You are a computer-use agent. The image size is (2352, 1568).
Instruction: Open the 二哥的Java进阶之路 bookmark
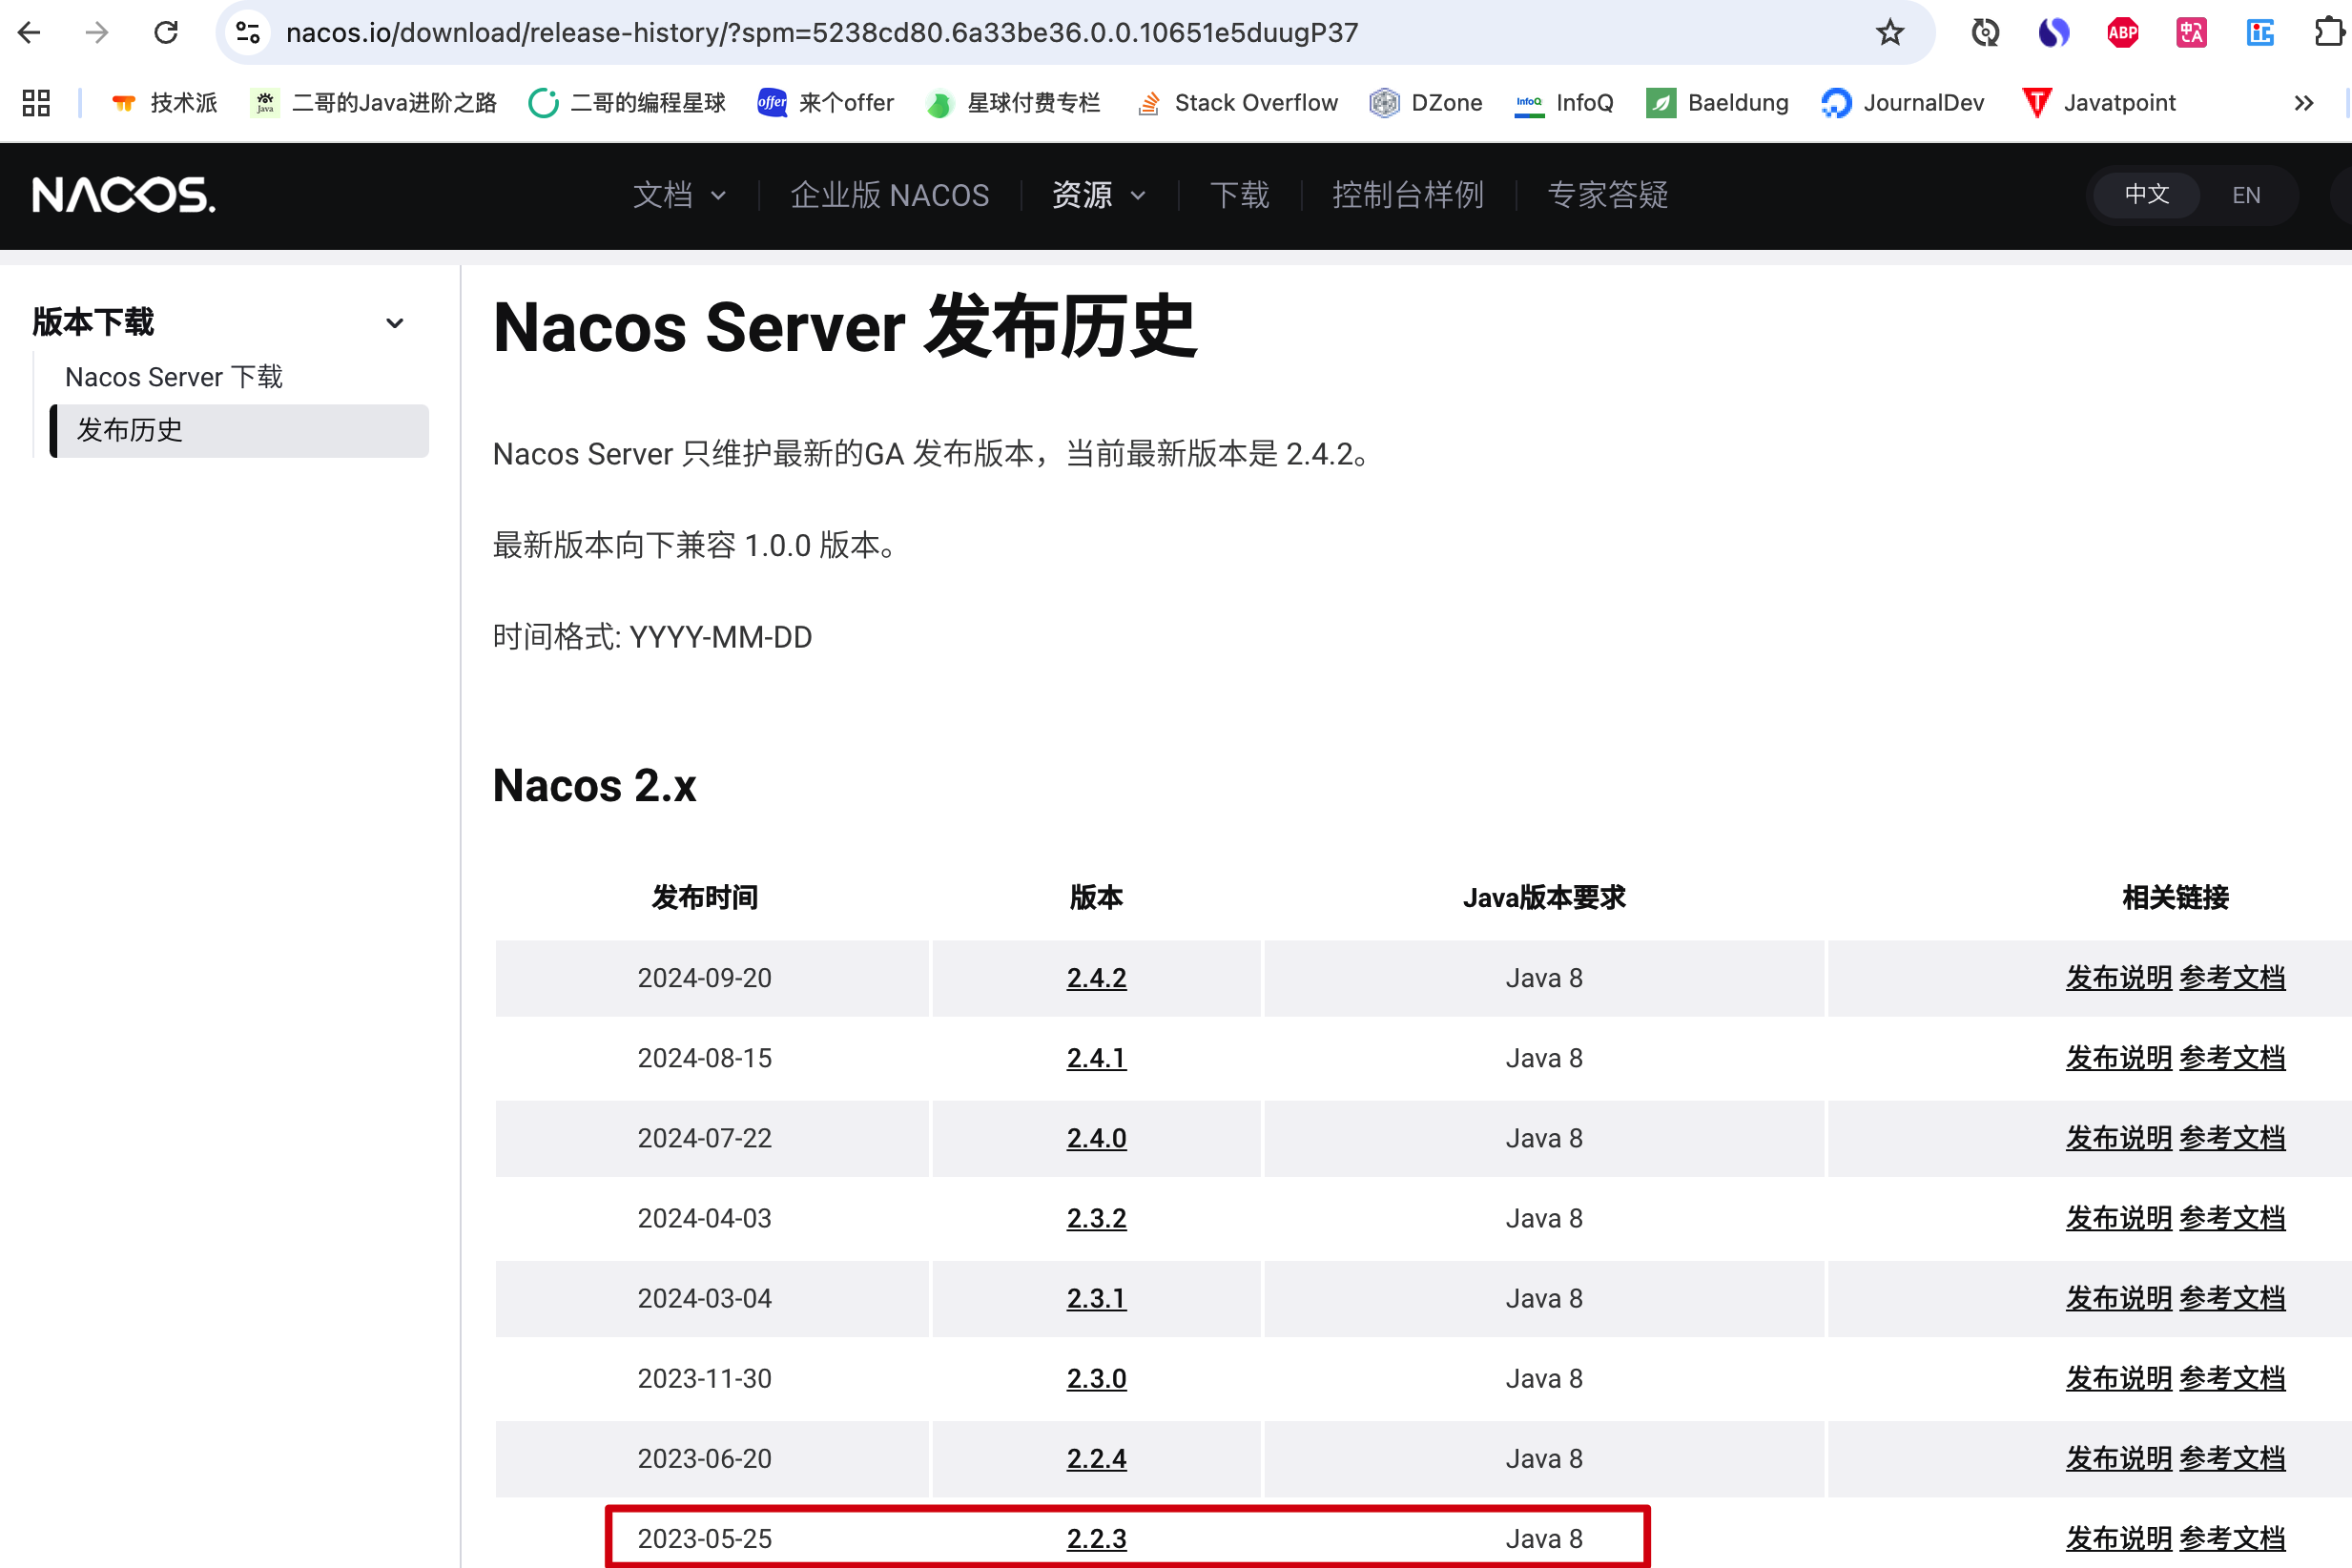pyautogui.click(x=374, y=103)
